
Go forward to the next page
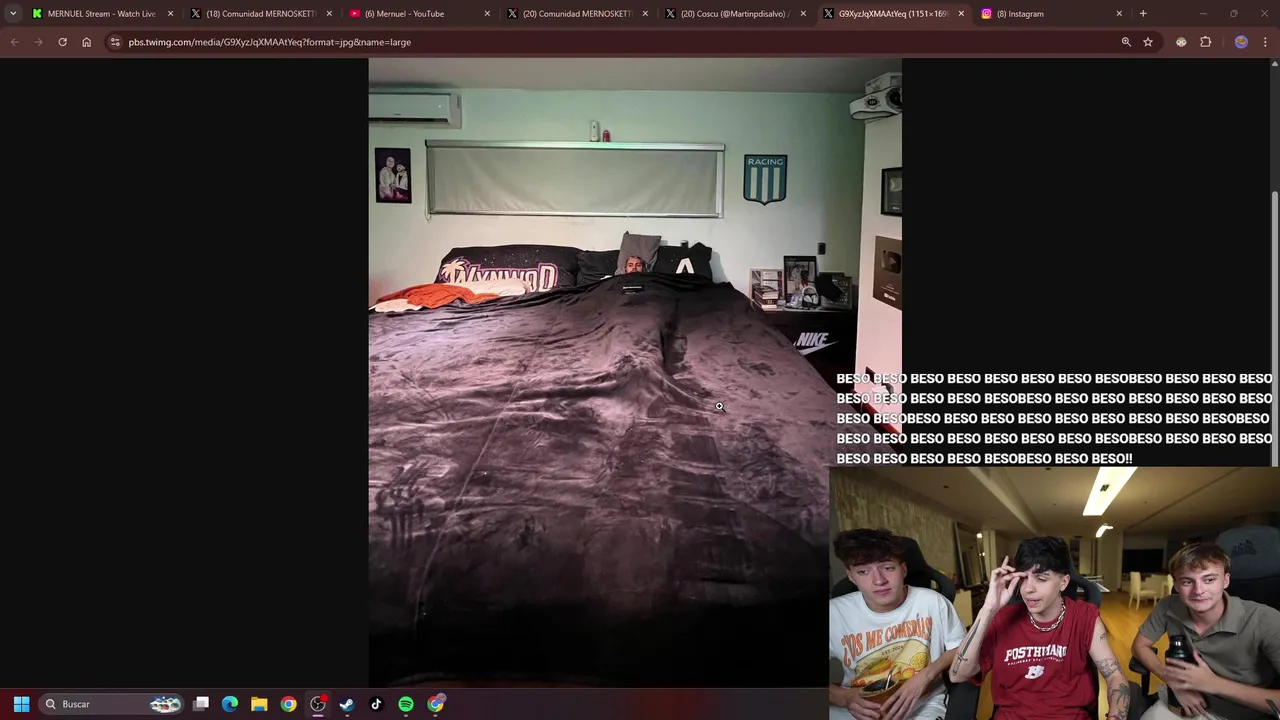(x=38, y=42)
